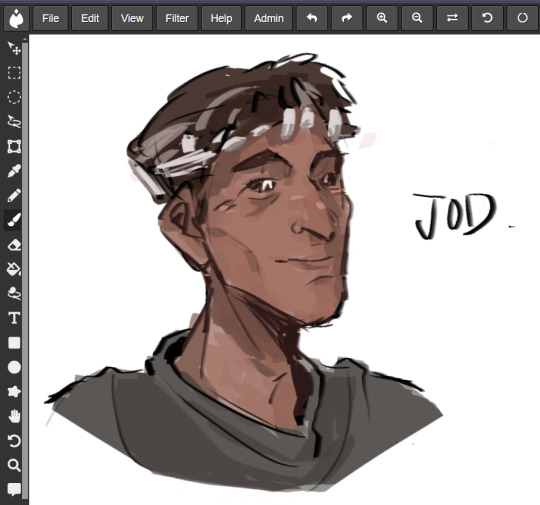The image size is (540, 505).
Task: Open the Help menu
Action: coord(221,18)
